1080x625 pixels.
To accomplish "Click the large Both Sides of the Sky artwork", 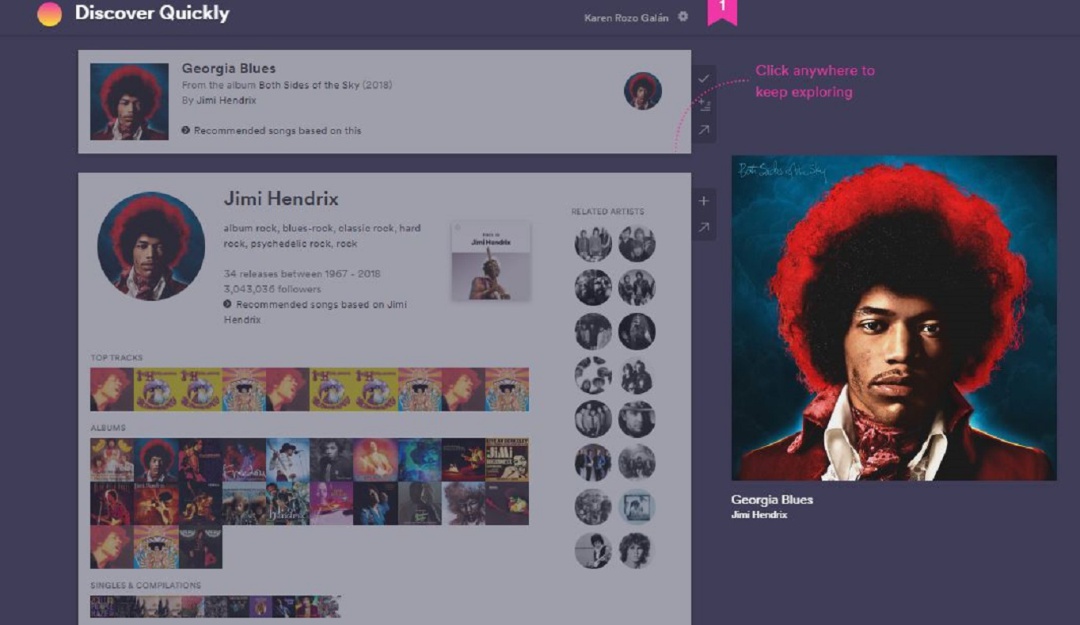I will click(x=893, y=318).
